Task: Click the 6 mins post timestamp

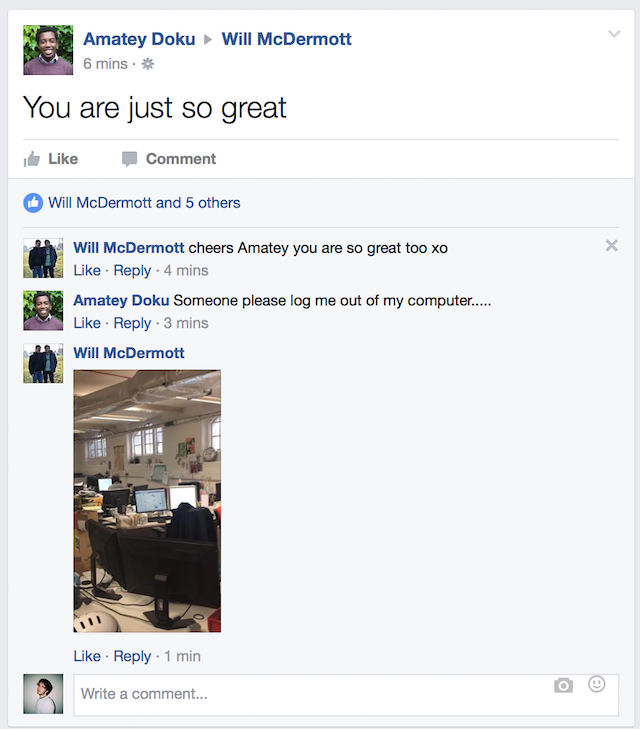Action: coord(105,64)
